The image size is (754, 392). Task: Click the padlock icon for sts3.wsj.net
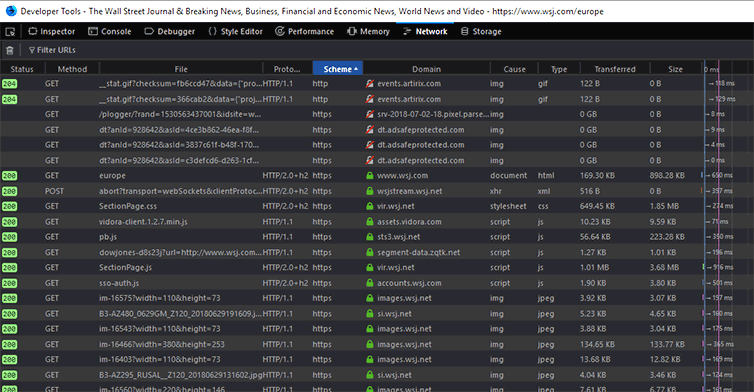369,237
